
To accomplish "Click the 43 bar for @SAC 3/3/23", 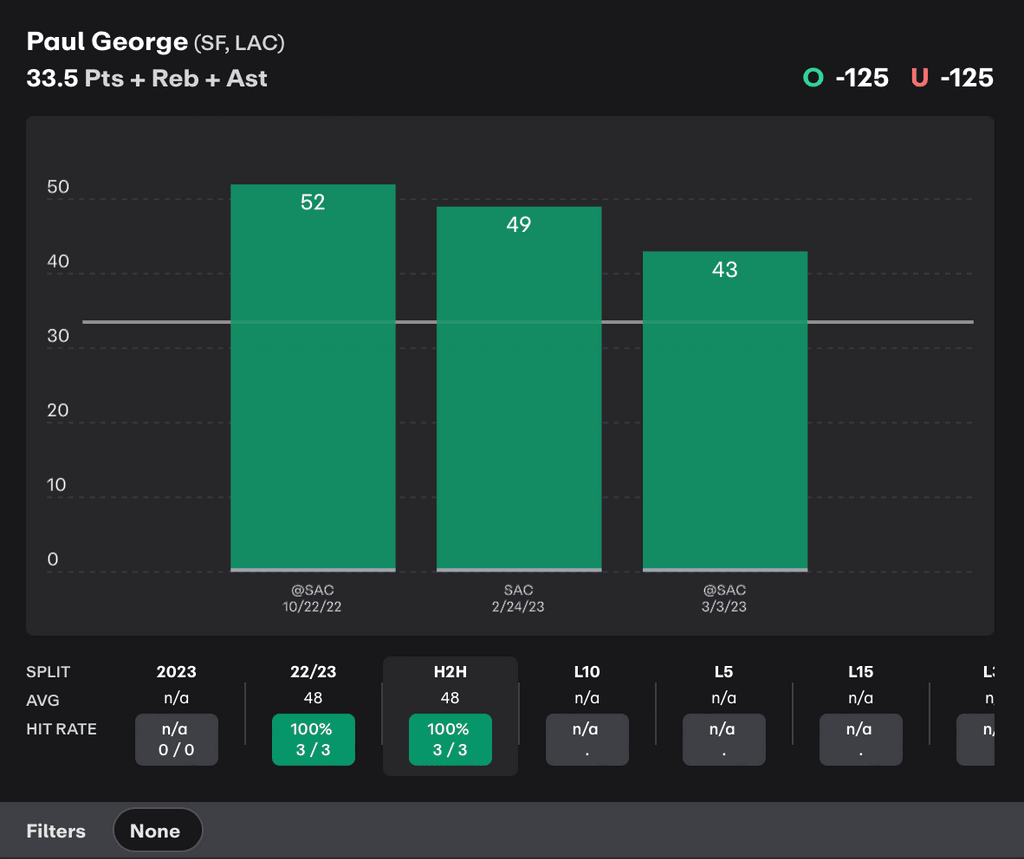I will tap(725, 412).
